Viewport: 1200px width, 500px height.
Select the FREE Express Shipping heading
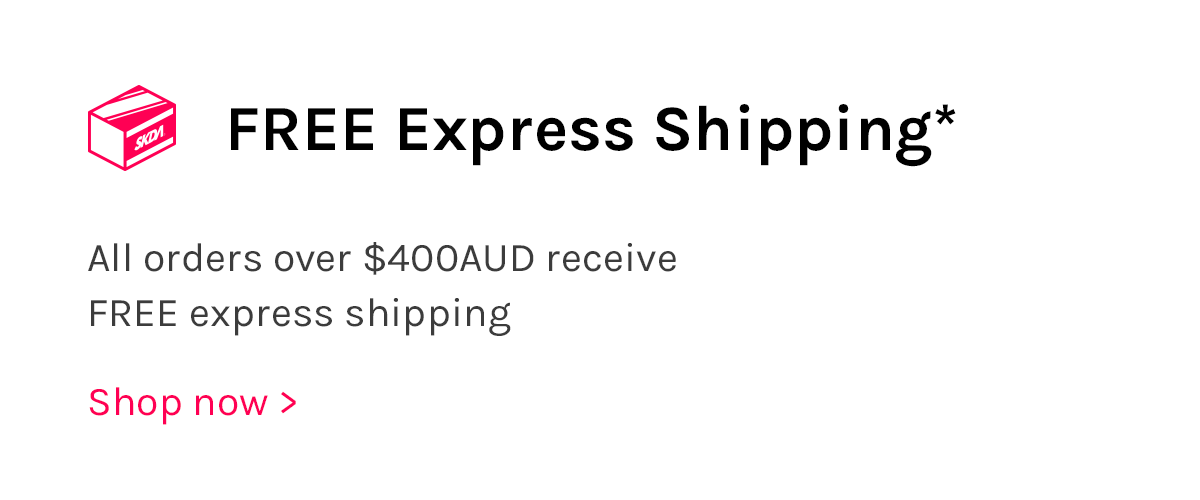[x=590, y=130]
